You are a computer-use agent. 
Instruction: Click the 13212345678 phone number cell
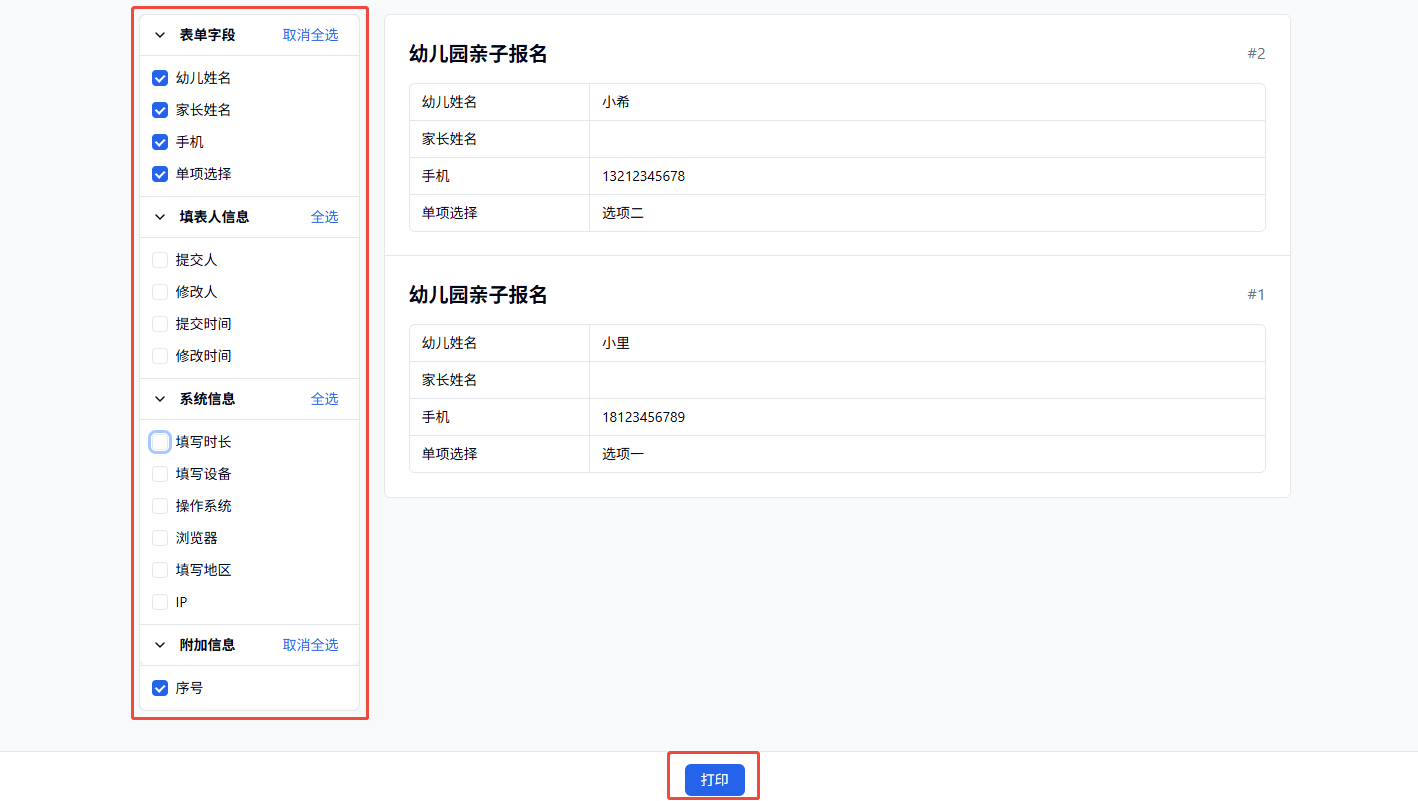[643, 176]
